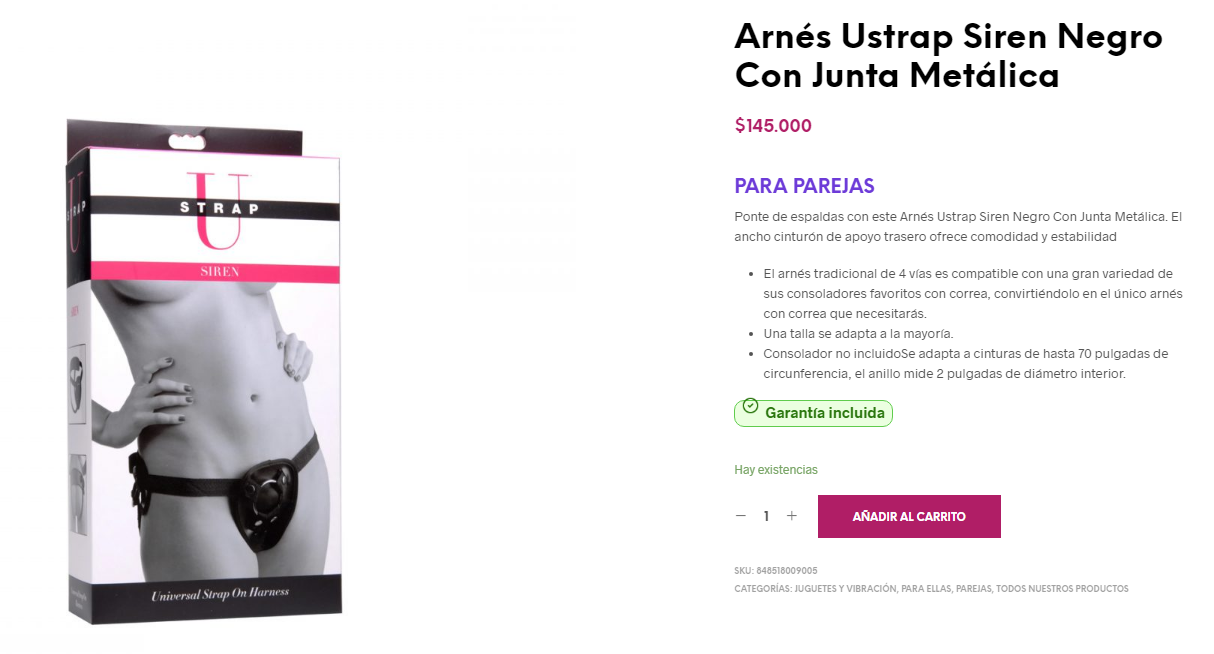Click the PARA PAREJAS heading
This screenshot has width=1214, height=654.
coord(804,186)
